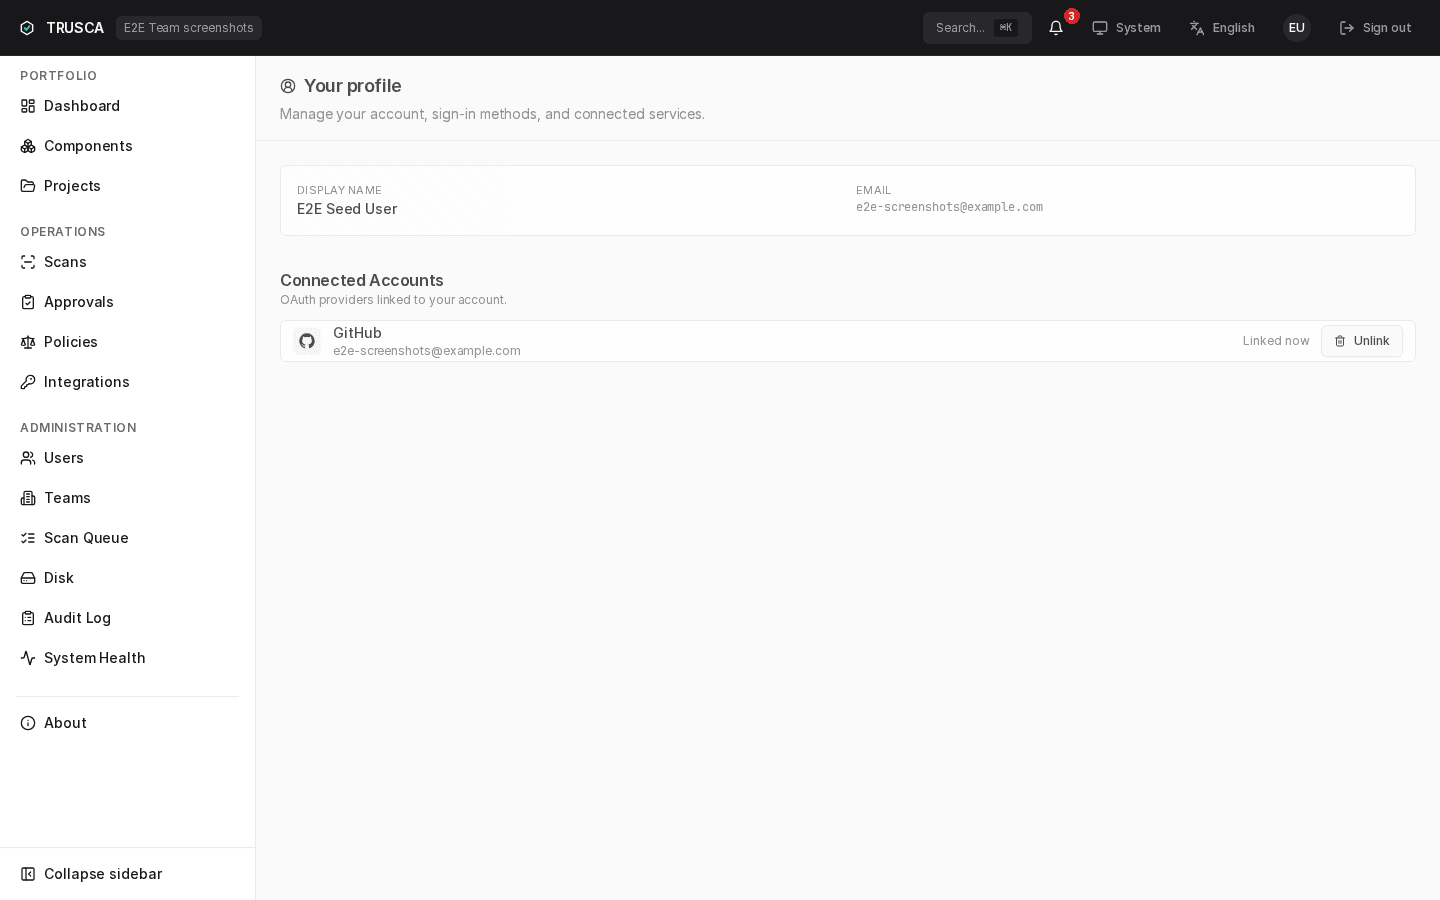Click the E2E Seed User display name

click(x=347, y=209)
